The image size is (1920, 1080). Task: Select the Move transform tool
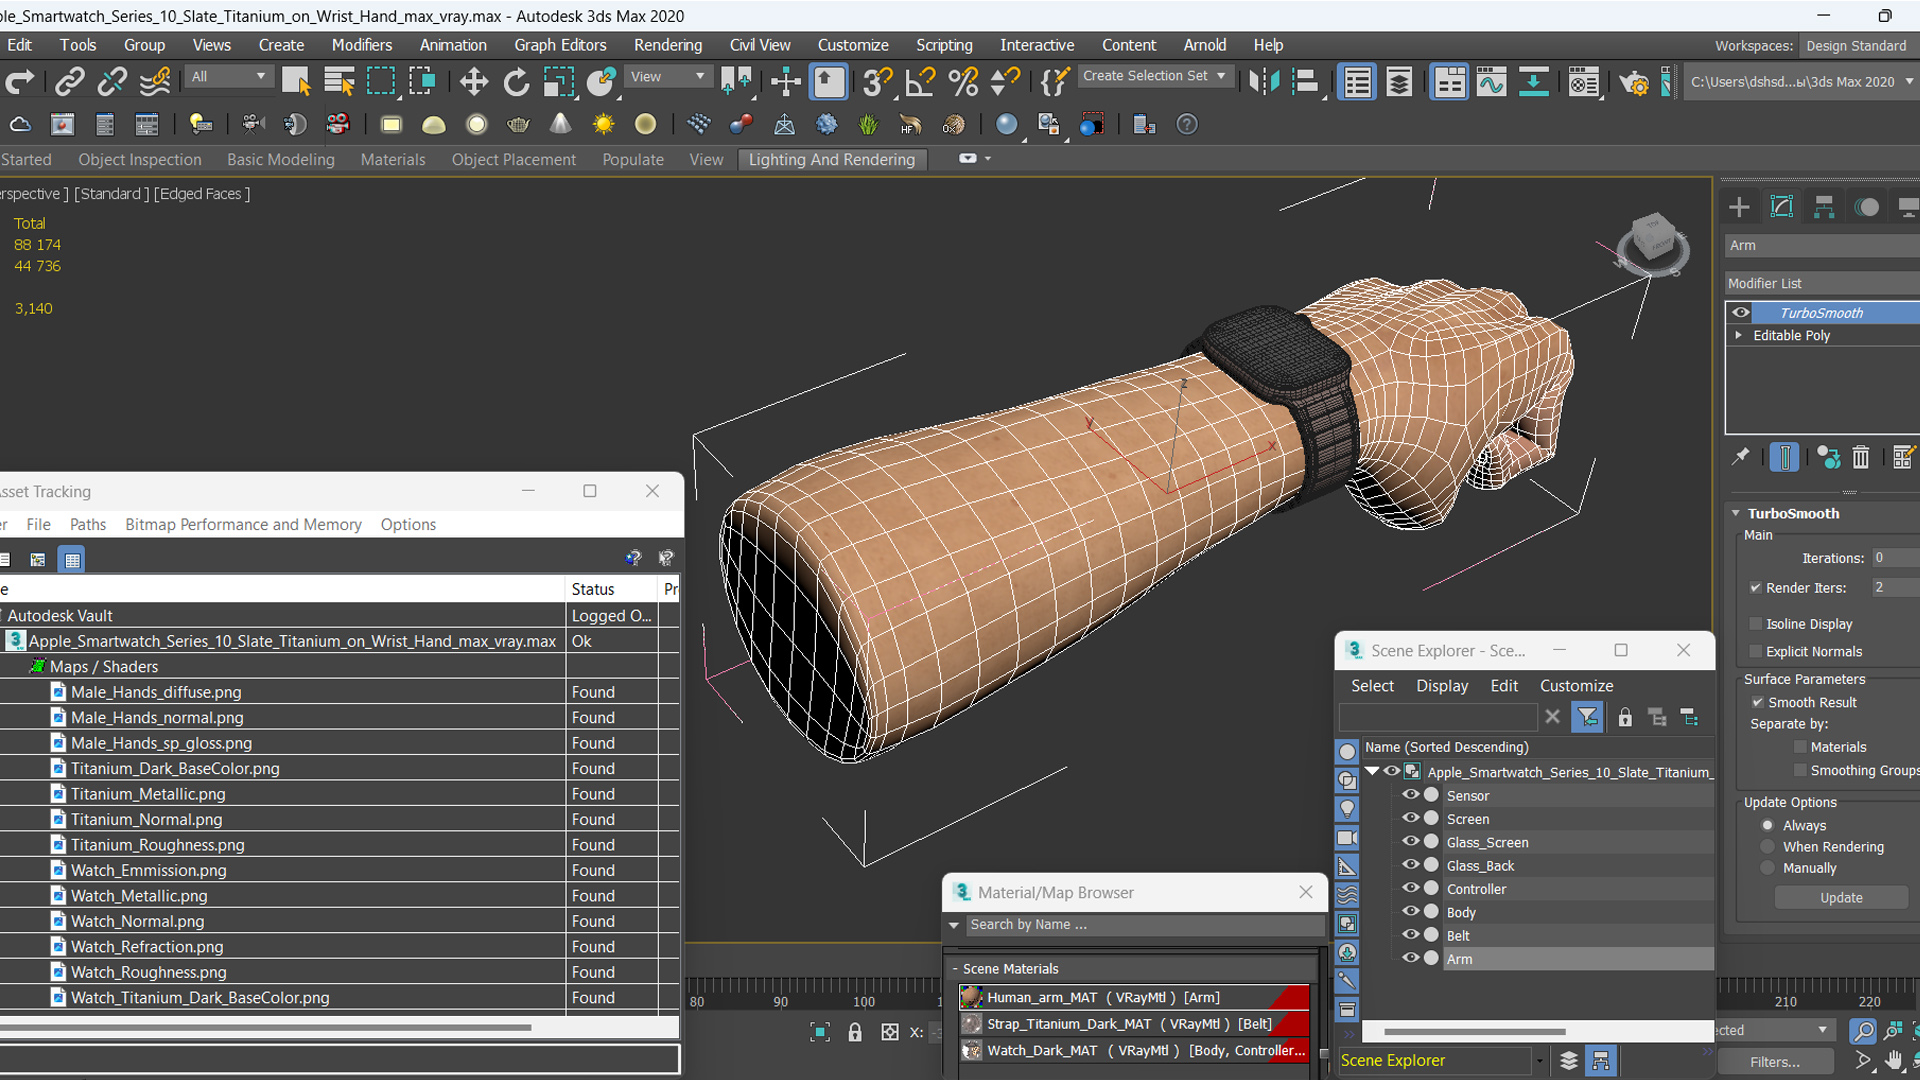(473, 81)
